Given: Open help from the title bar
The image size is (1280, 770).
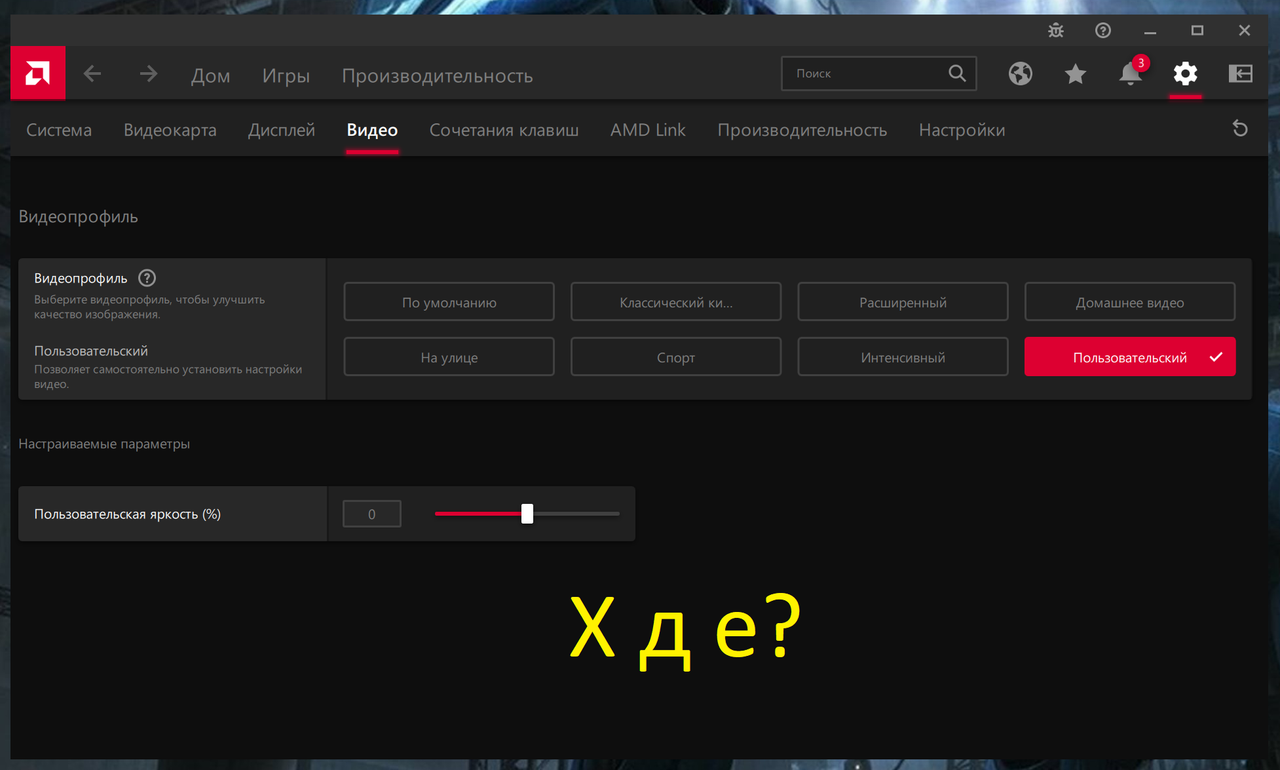Looking at the screenshot, I should (1102, 30).
